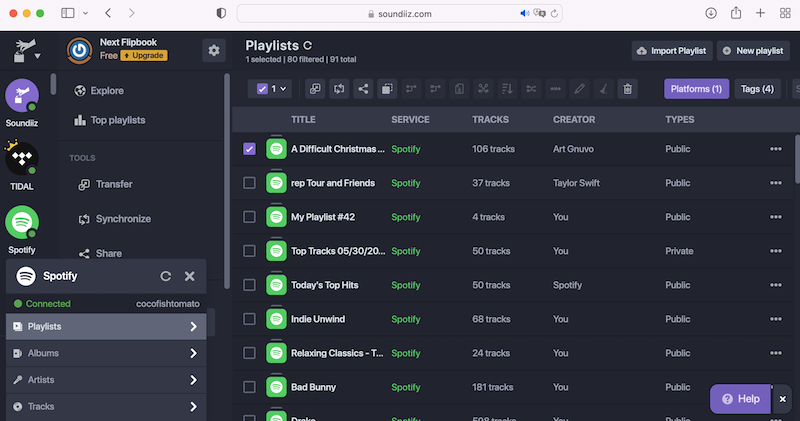
Task: Open more options for Today's Top Hits
Action: click(x=775, y=285)
